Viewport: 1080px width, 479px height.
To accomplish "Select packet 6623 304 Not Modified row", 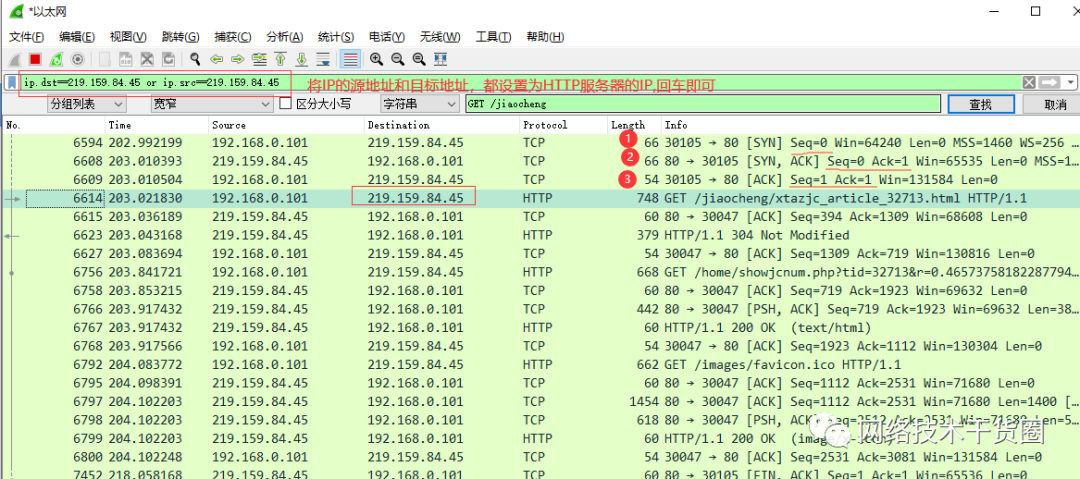I will pyautogui.click(x=540, y=235).
